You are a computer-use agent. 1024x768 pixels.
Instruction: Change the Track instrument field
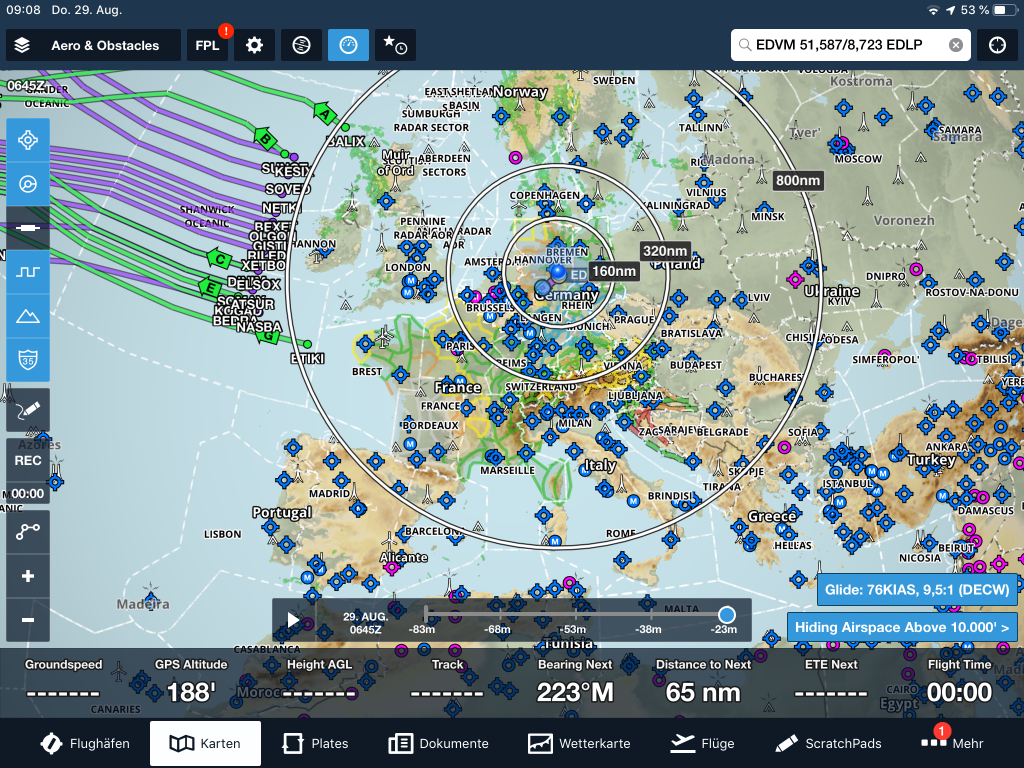point(447,682)
